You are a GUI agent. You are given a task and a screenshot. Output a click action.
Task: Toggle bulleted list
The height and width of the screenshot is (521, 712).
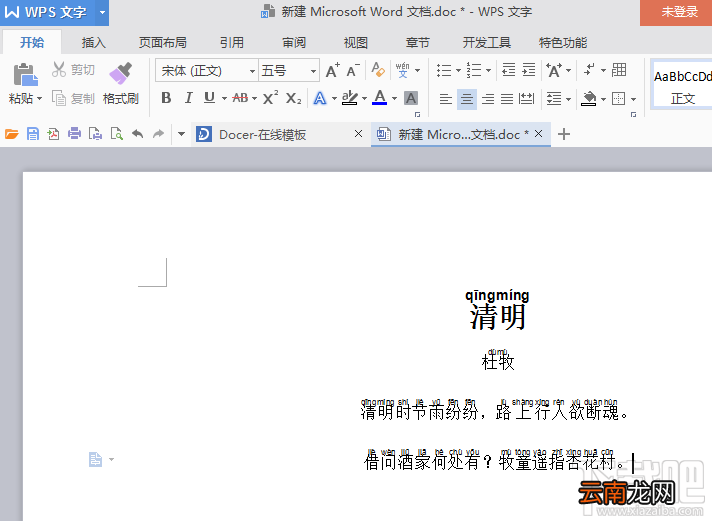click(444, 70)
